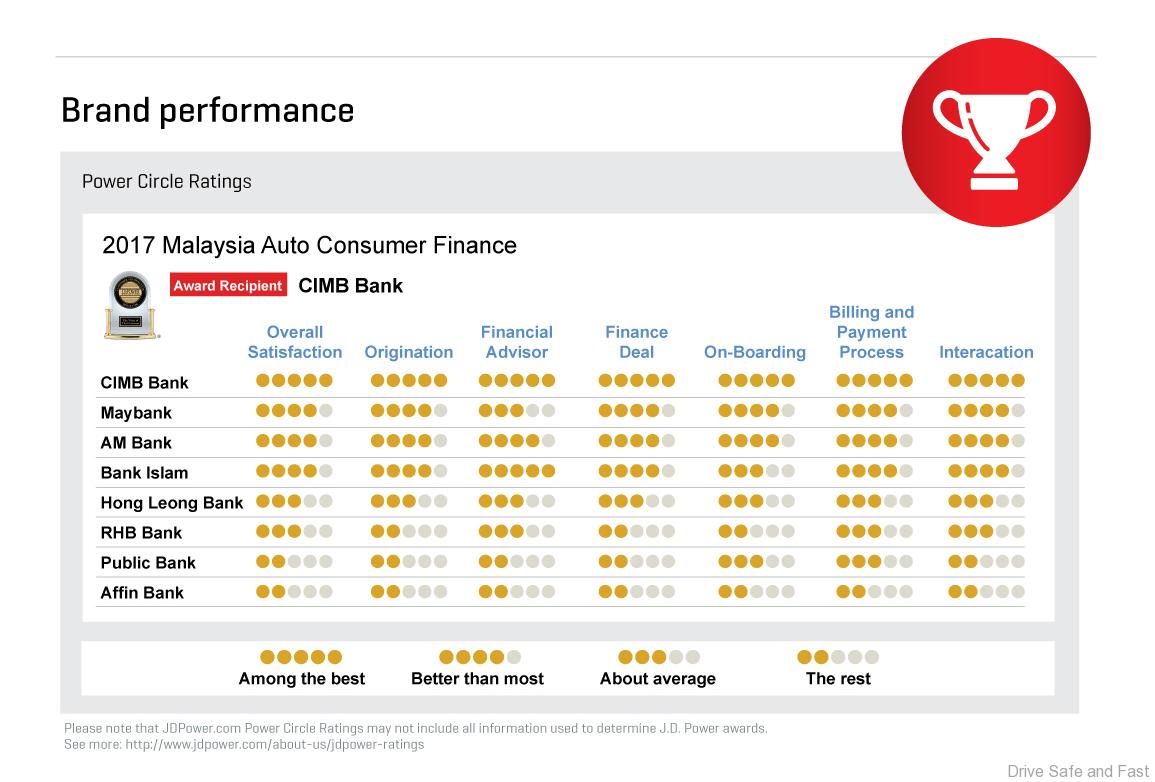
Task: Click the 'Among the best' five-circle legend icon
Action: [x=301, y=657]
